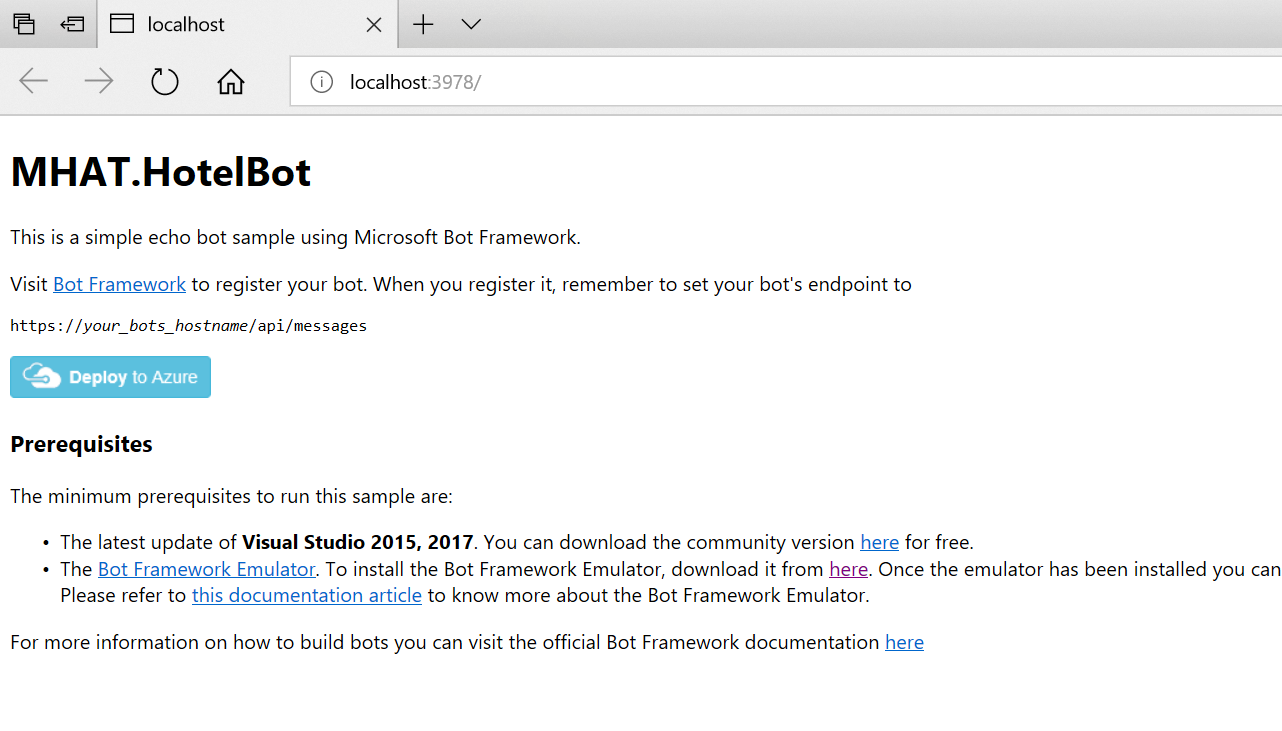Close the localhost tab
Image resolution: width=1282 pixels, height=731 pixels.
pyautogui.click(x=374, y=24)
